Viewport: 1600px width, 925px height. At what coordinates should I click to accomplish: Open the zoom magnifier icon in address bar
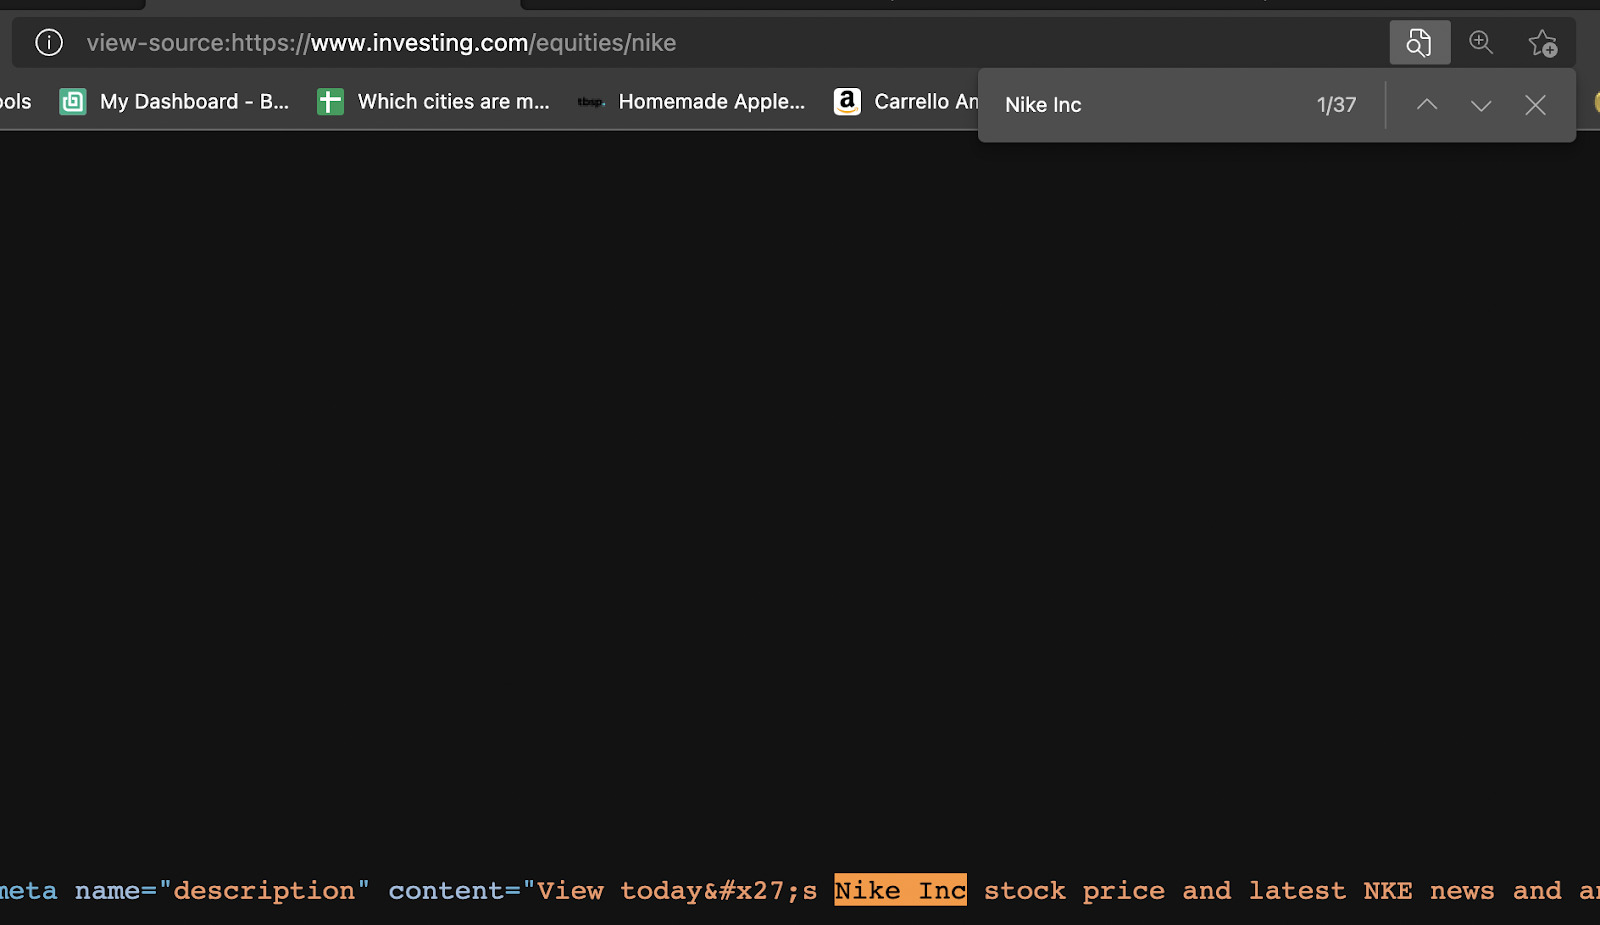[x=1481, y=42]
